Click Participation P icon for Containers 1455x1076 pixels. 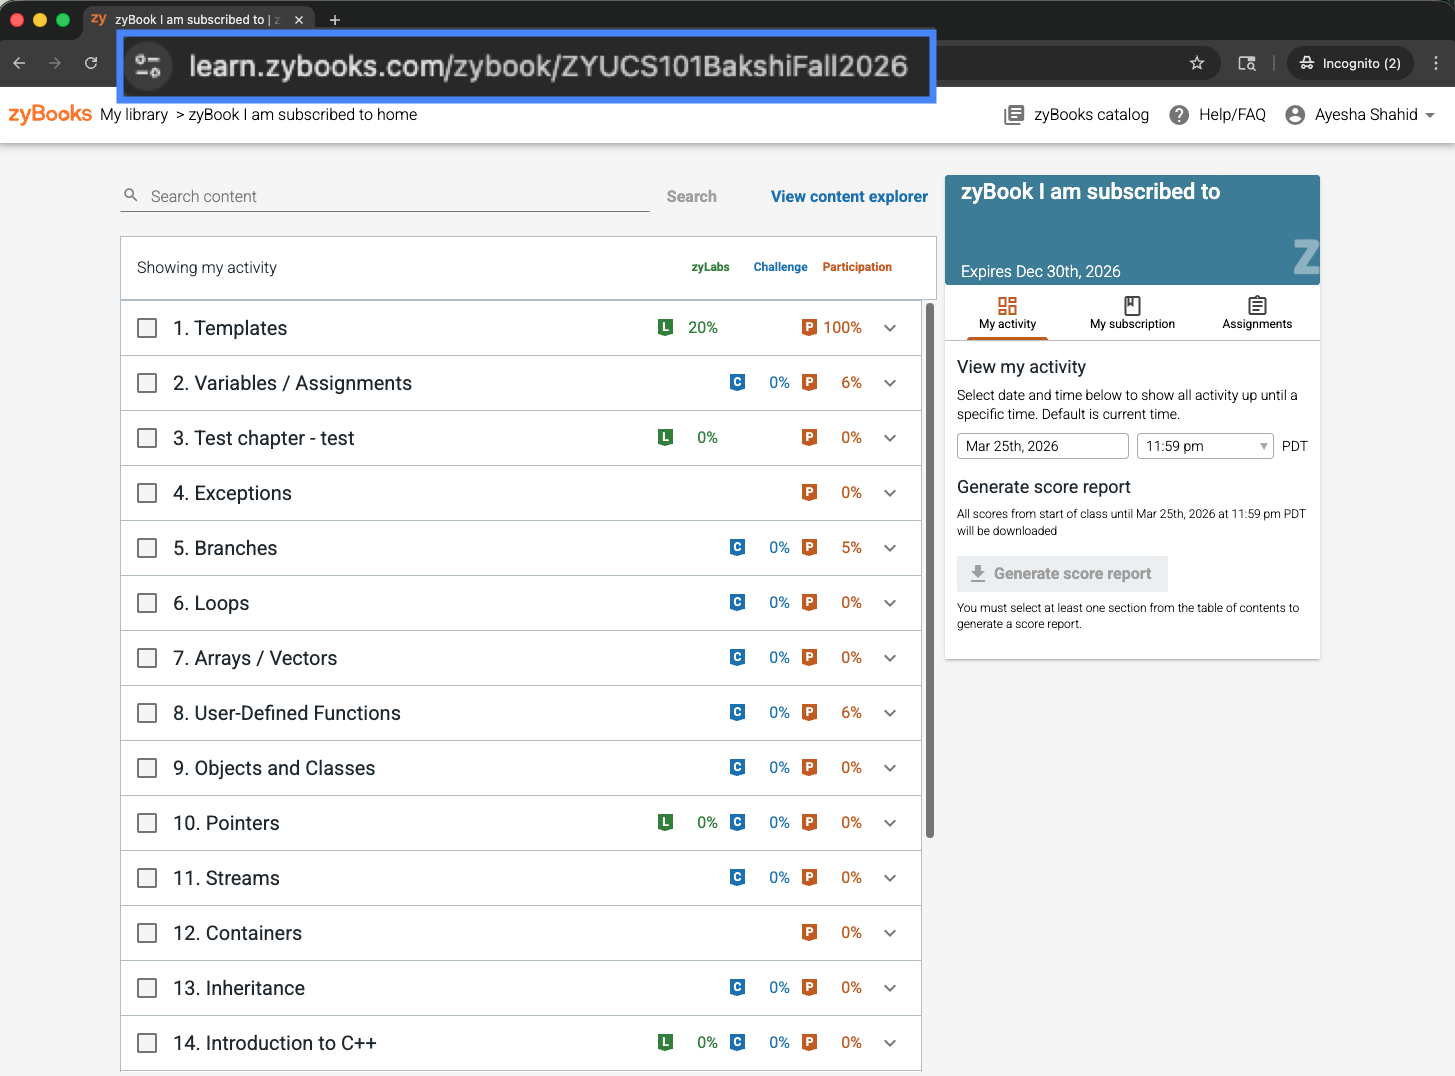(x=809, y=932)
